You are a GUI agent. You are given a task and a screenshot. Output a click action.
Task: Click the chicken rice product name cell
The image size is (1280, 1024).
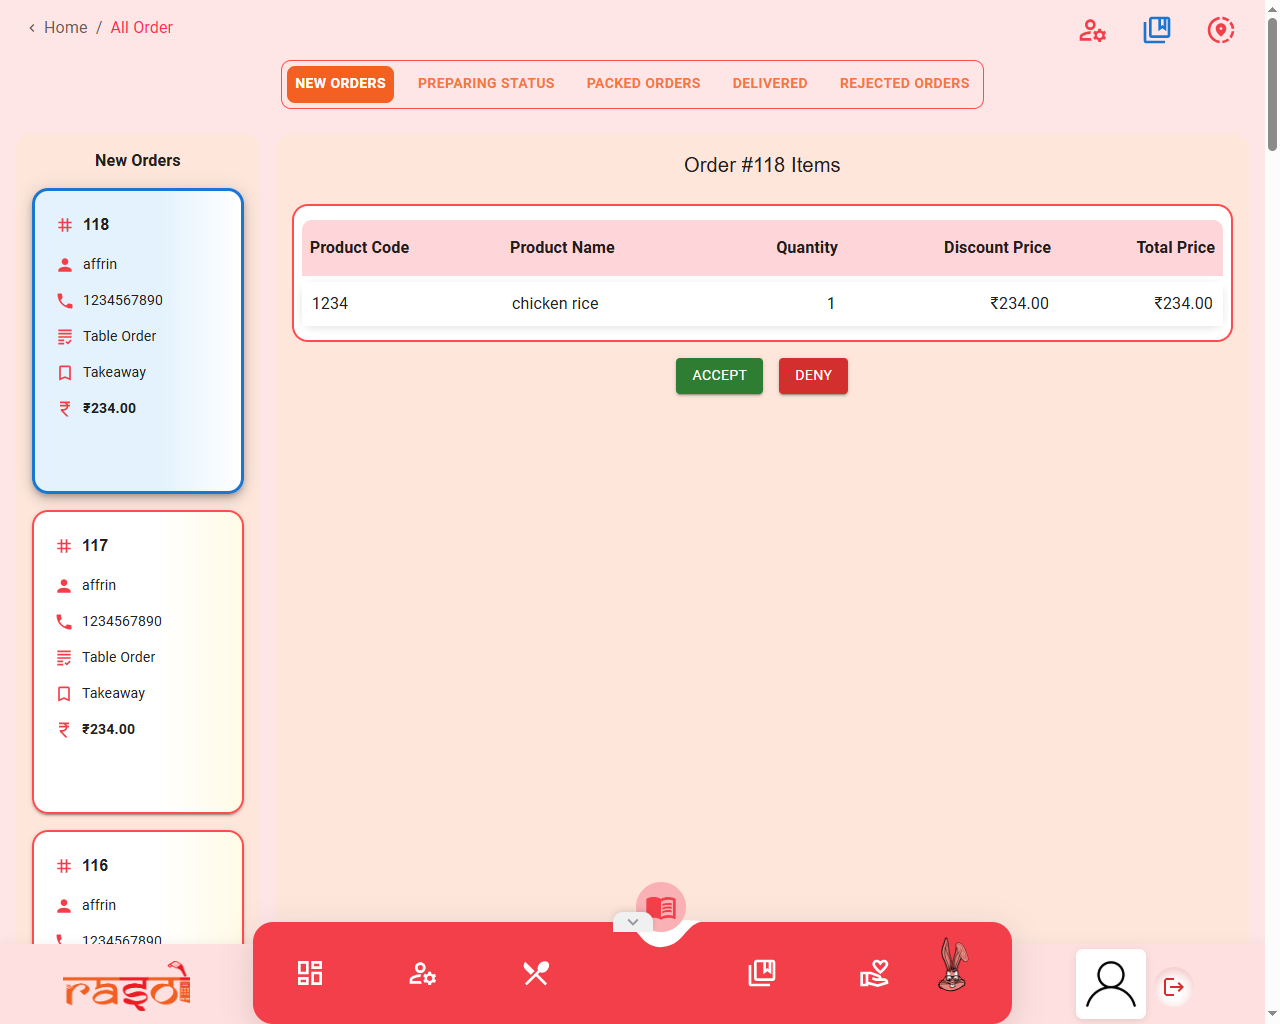(555, 304)
